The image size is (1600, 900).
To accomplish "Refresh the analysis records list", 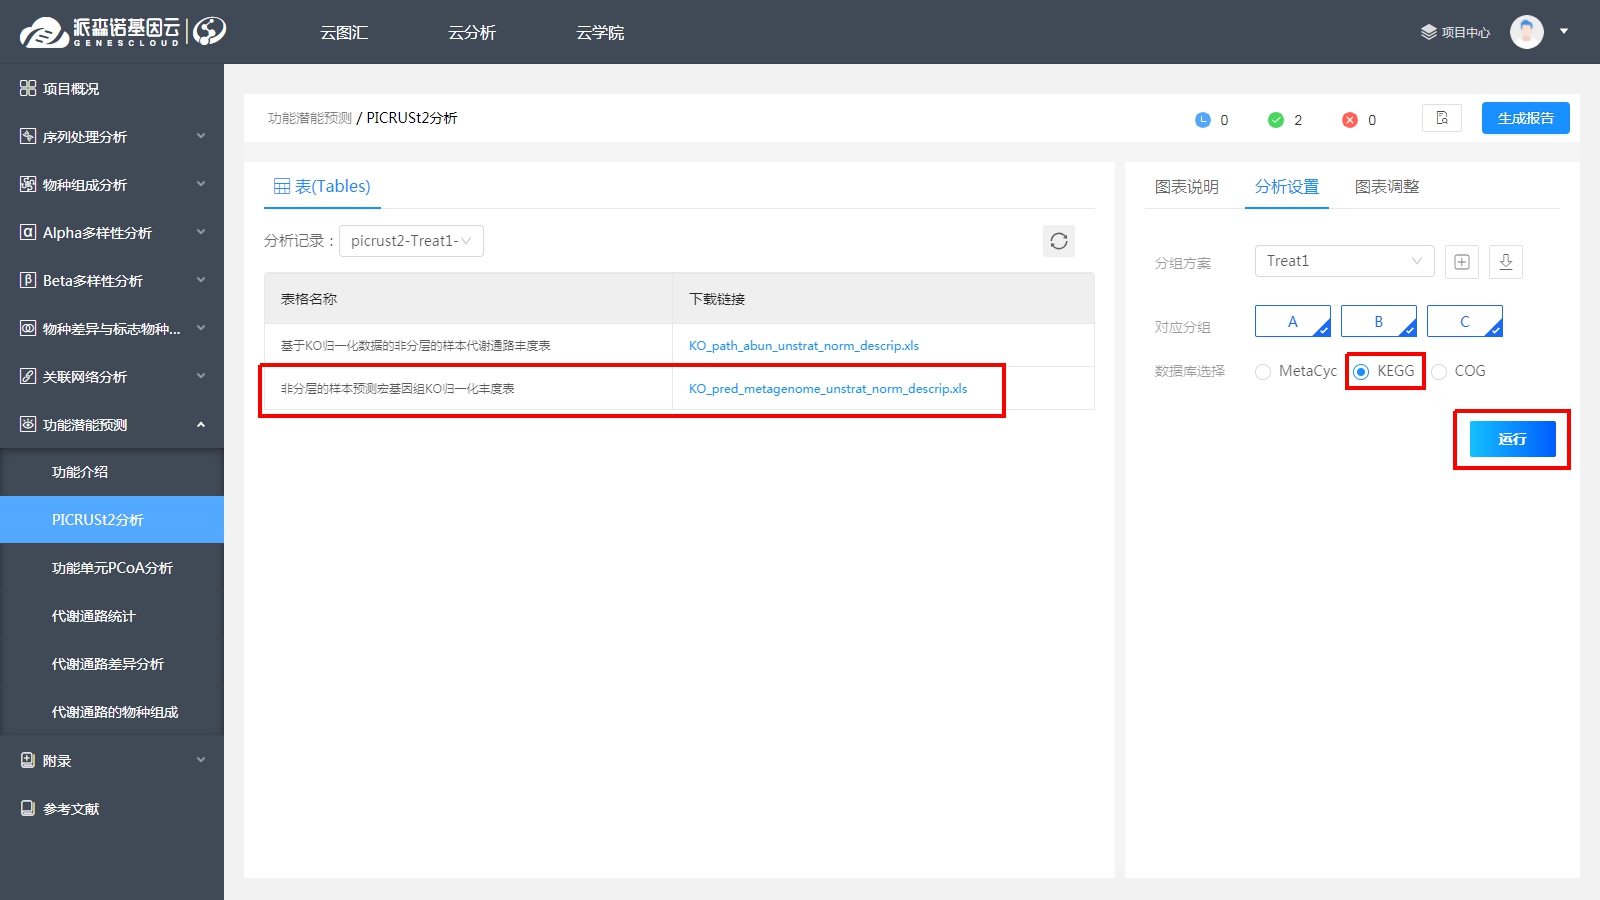I will click(1059, 241).
